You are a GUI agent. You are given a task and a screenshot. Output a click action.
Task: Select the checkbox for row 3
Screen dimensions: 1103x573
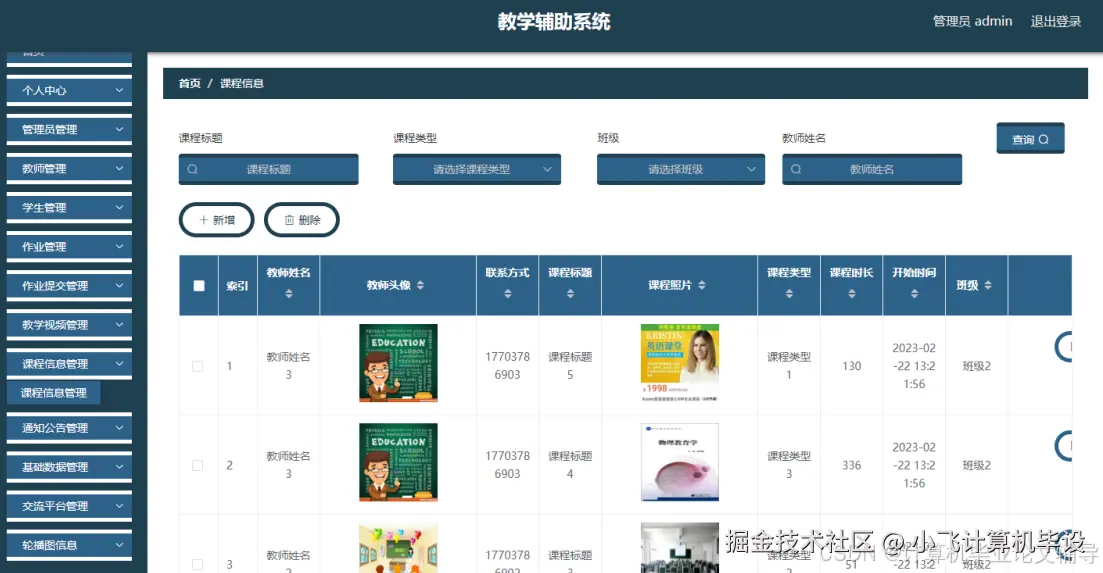tap(198, 565)
